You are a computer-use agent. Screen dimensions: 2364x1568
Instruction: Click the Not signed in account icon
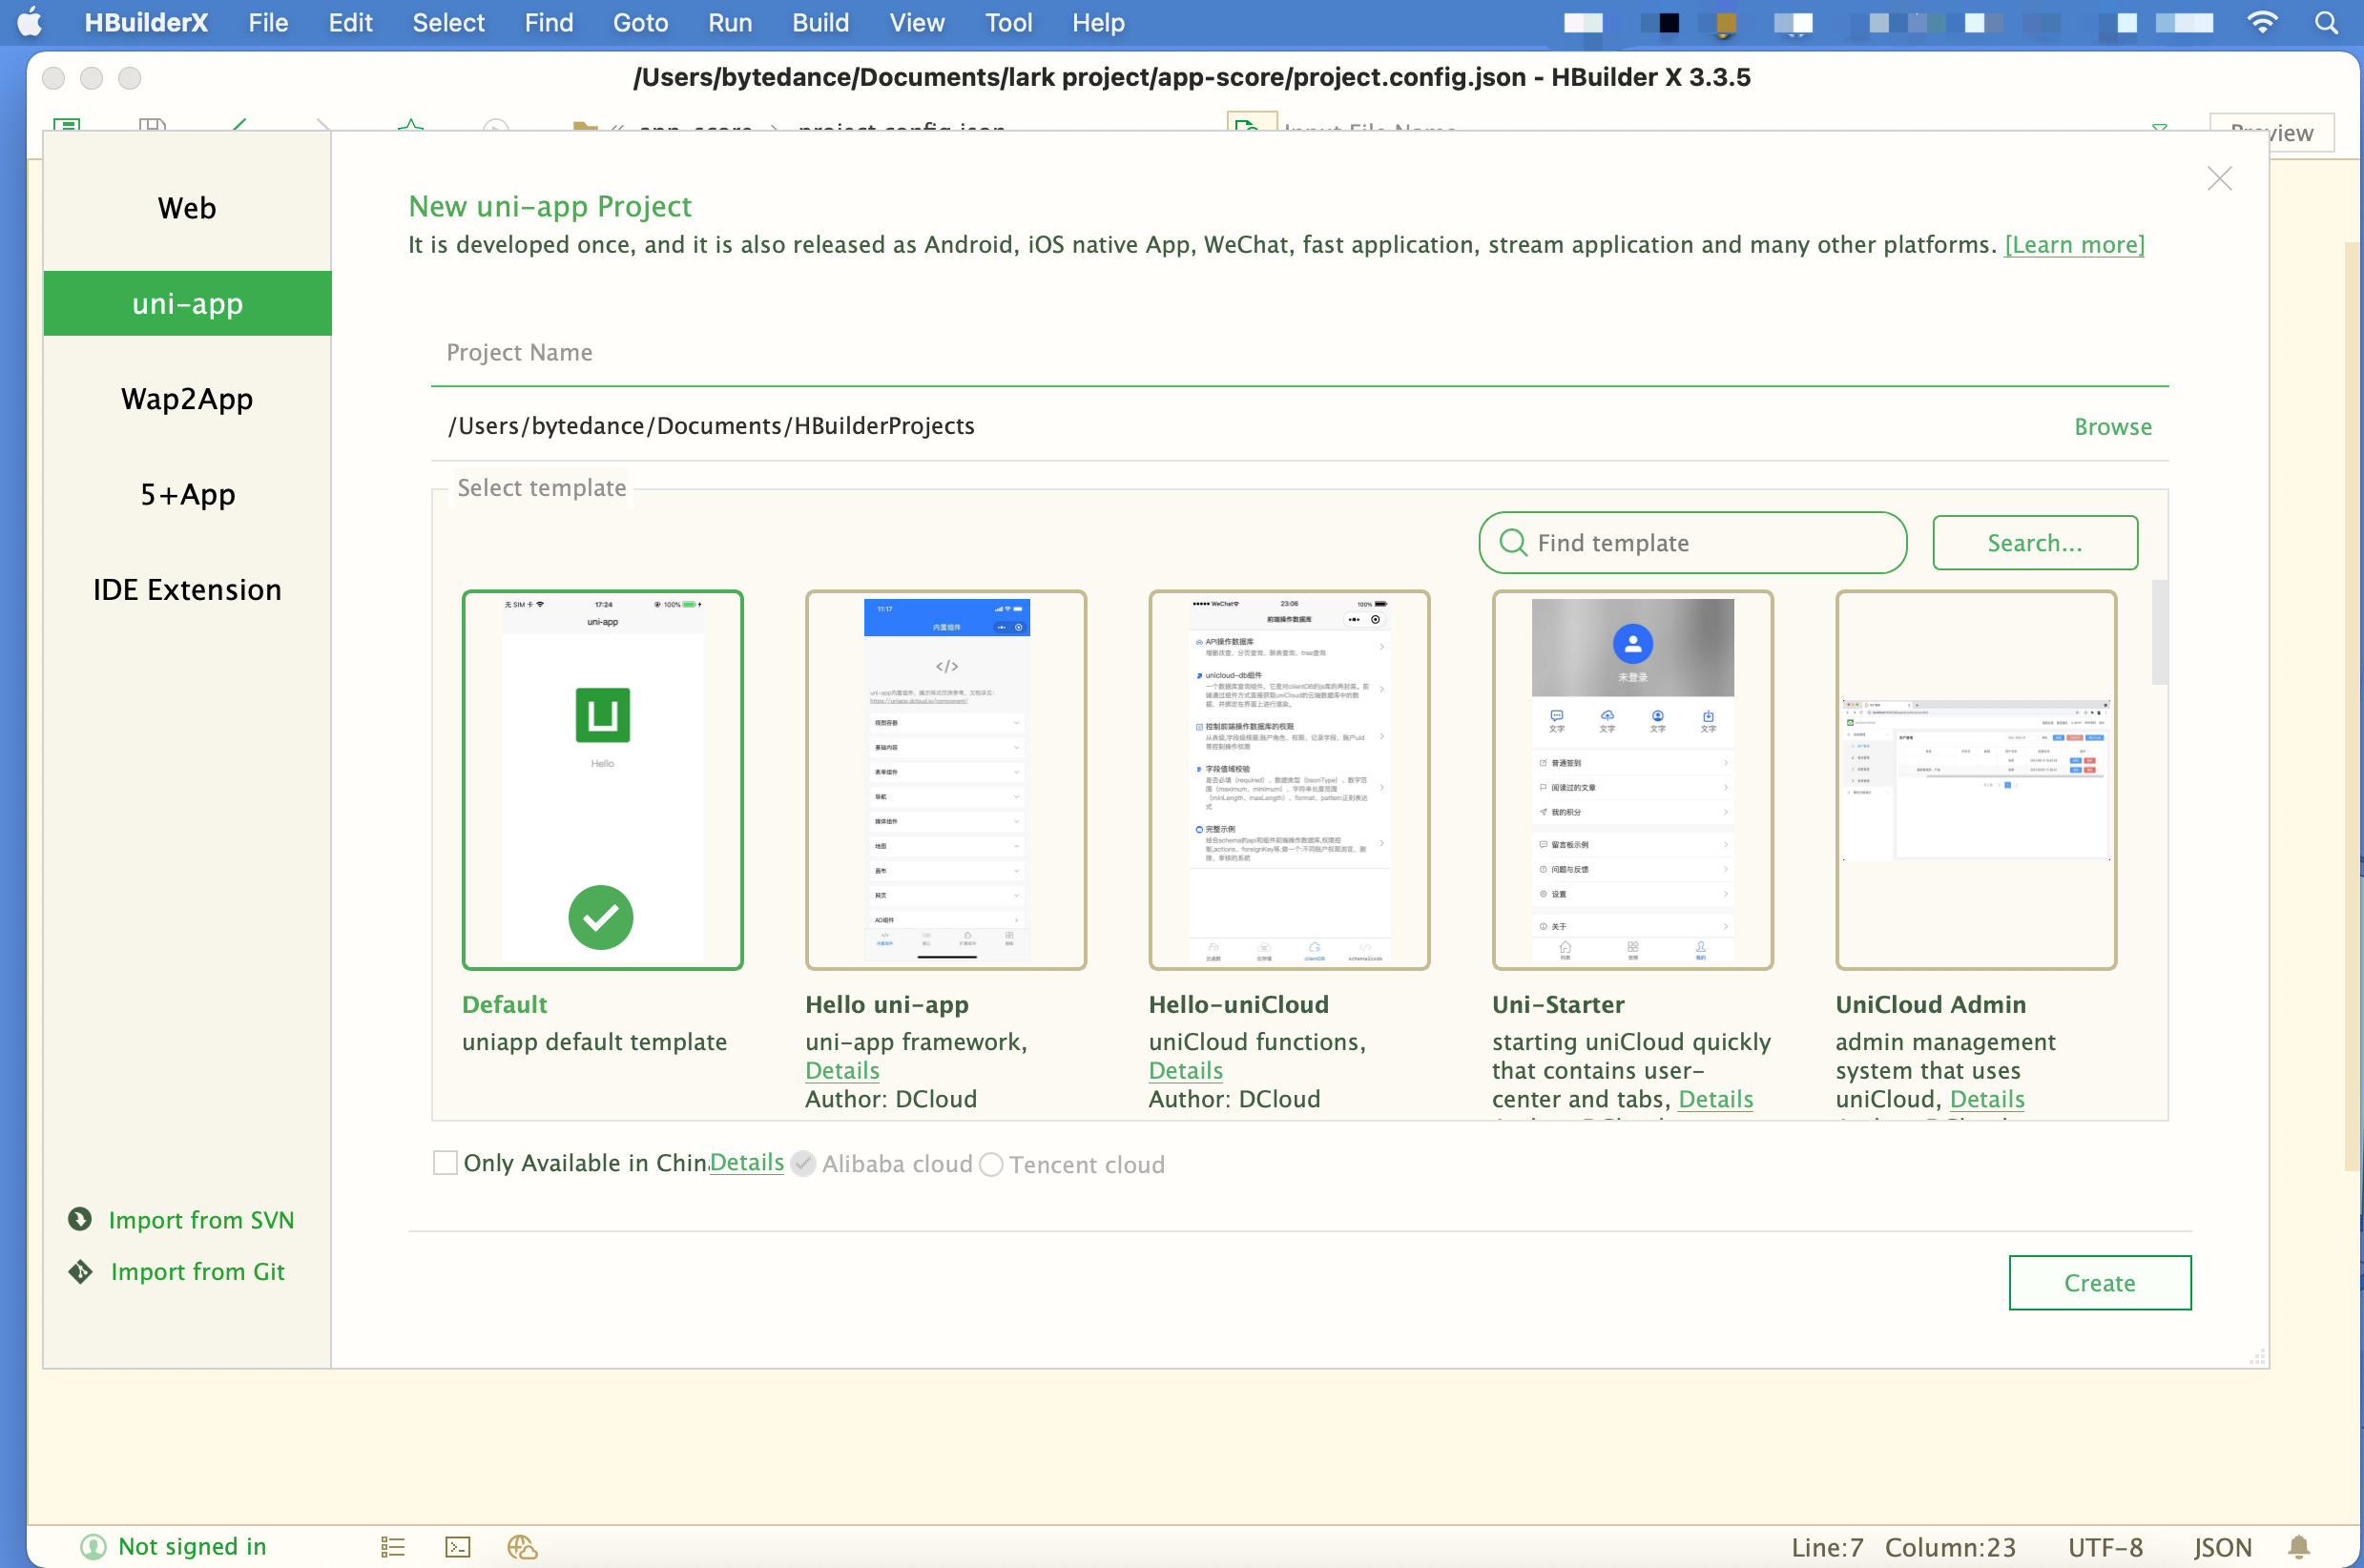(93, 1546)
